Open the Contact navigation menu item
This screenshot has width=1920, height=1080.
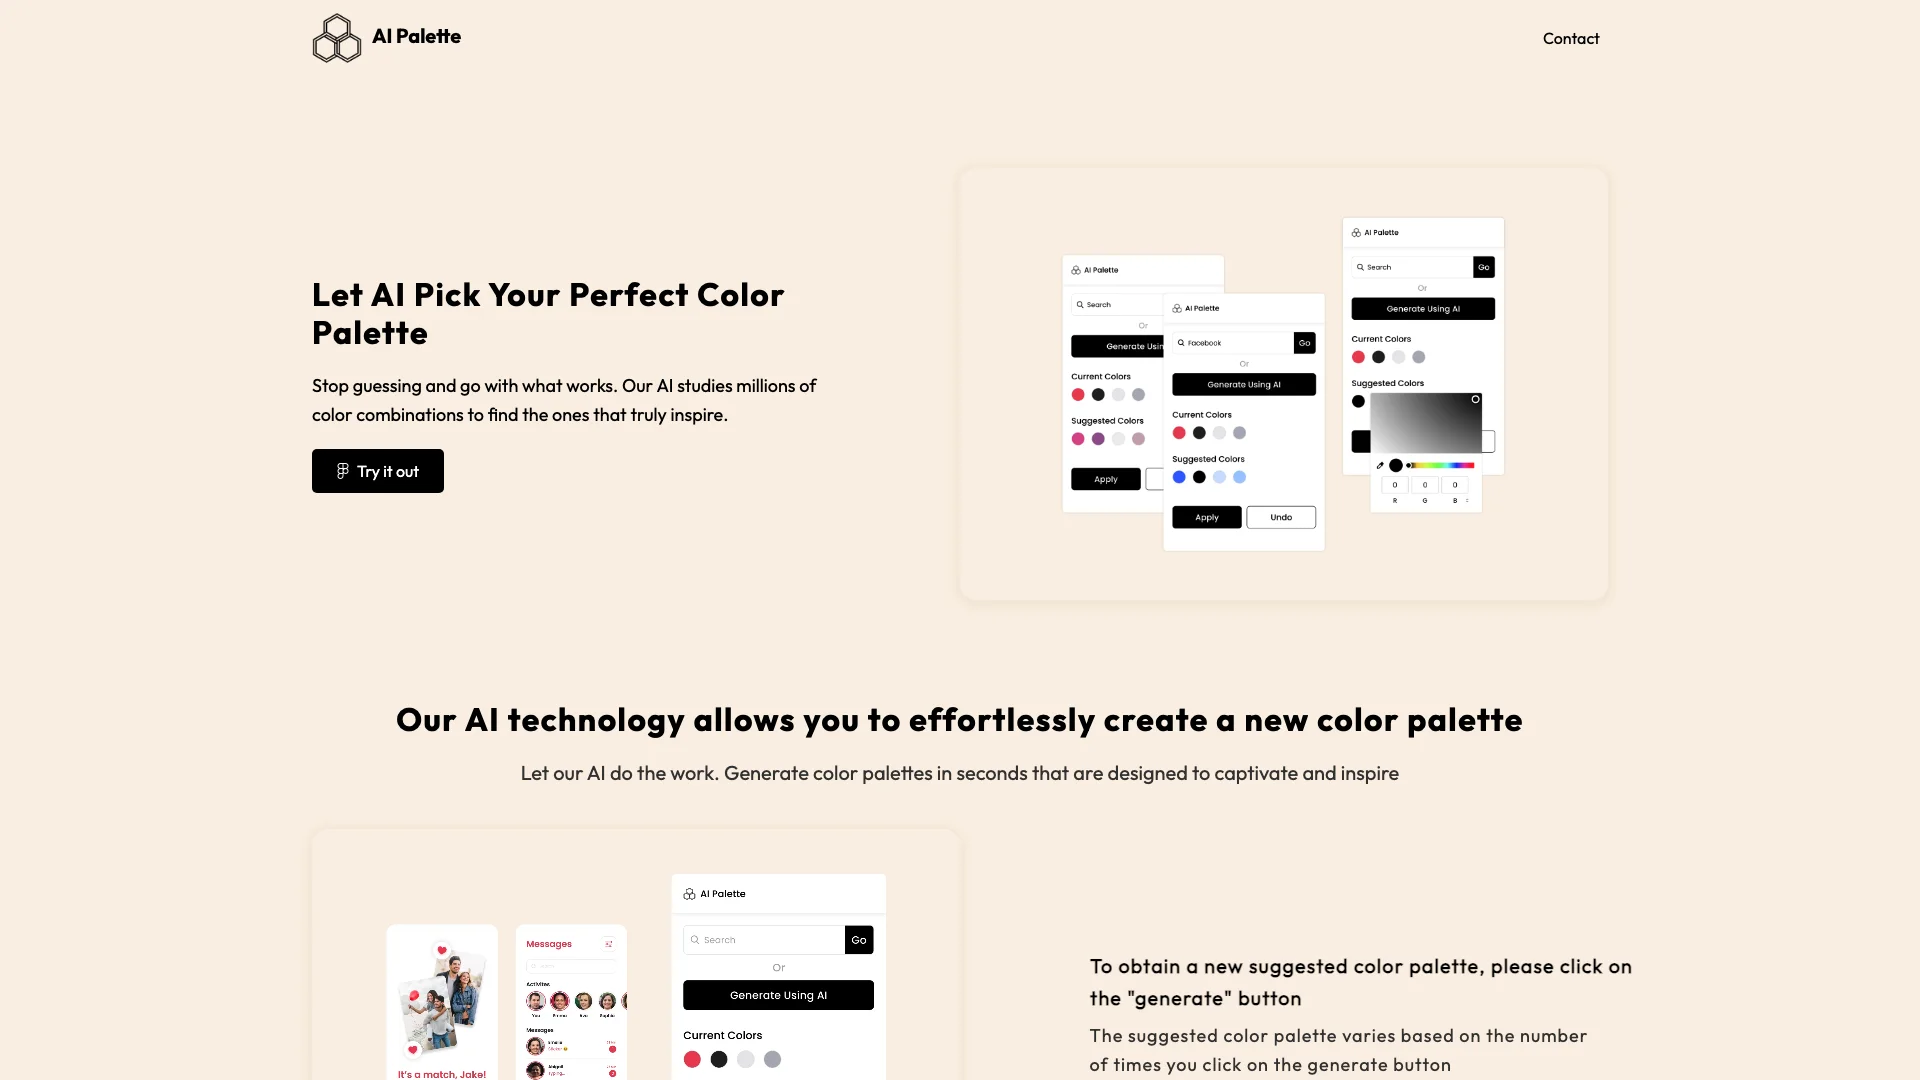(x=1571, y=37)
